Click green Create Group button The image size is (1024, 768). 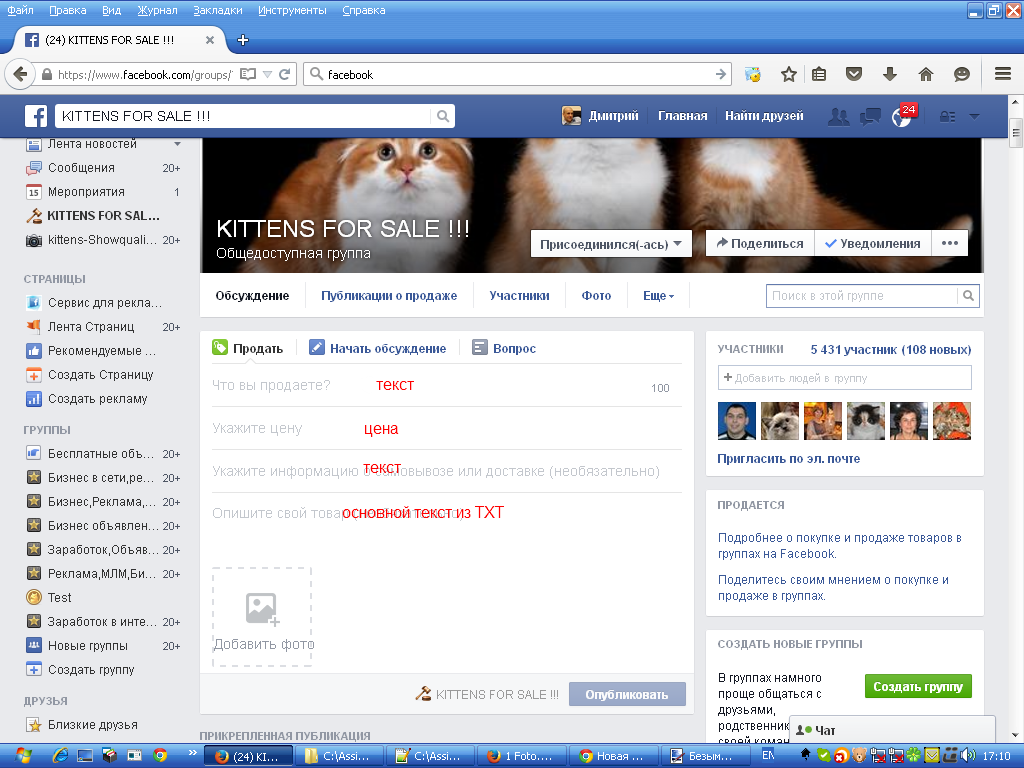point(918,686)
